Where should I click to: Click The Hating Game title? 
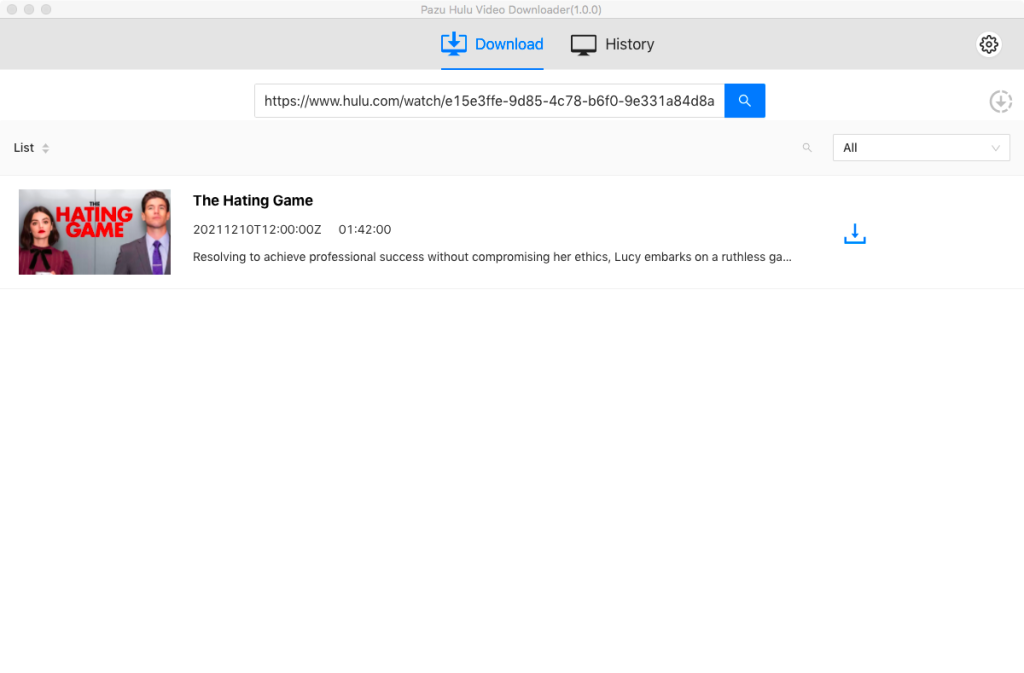(253, 200)
